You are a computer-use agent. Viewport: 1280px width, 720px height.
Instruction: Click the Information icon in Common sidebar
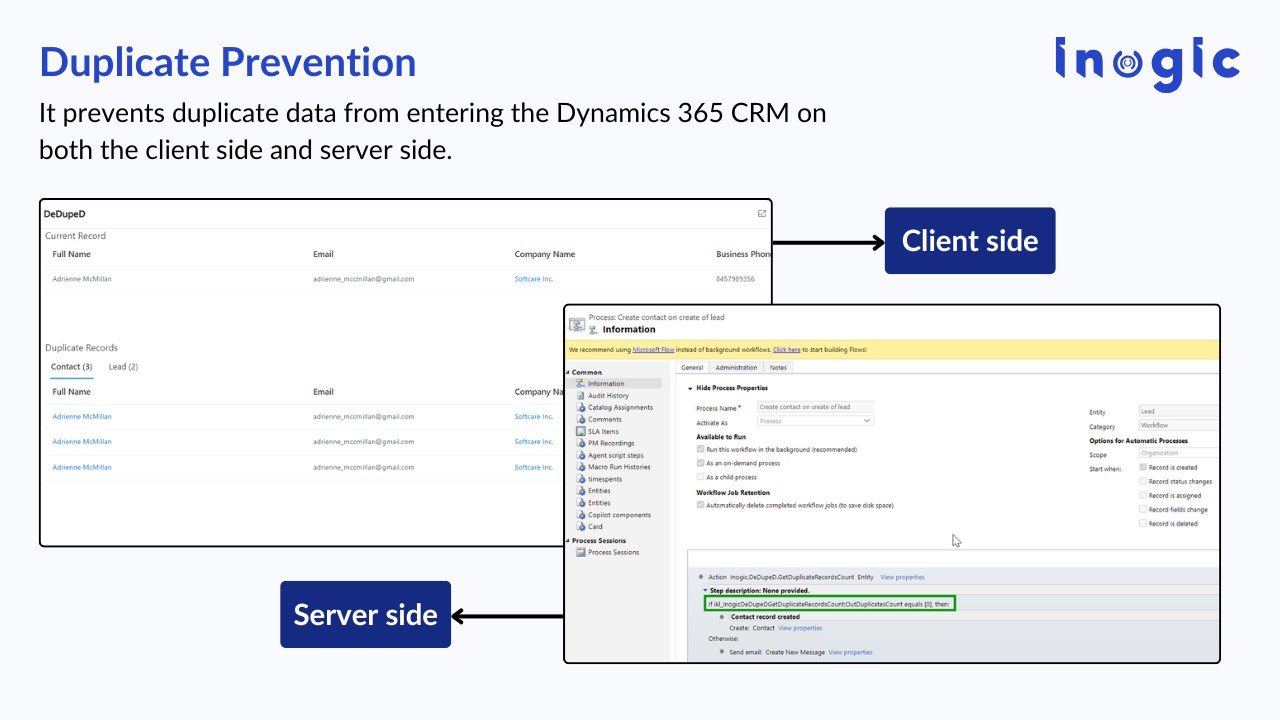[580, 384]
